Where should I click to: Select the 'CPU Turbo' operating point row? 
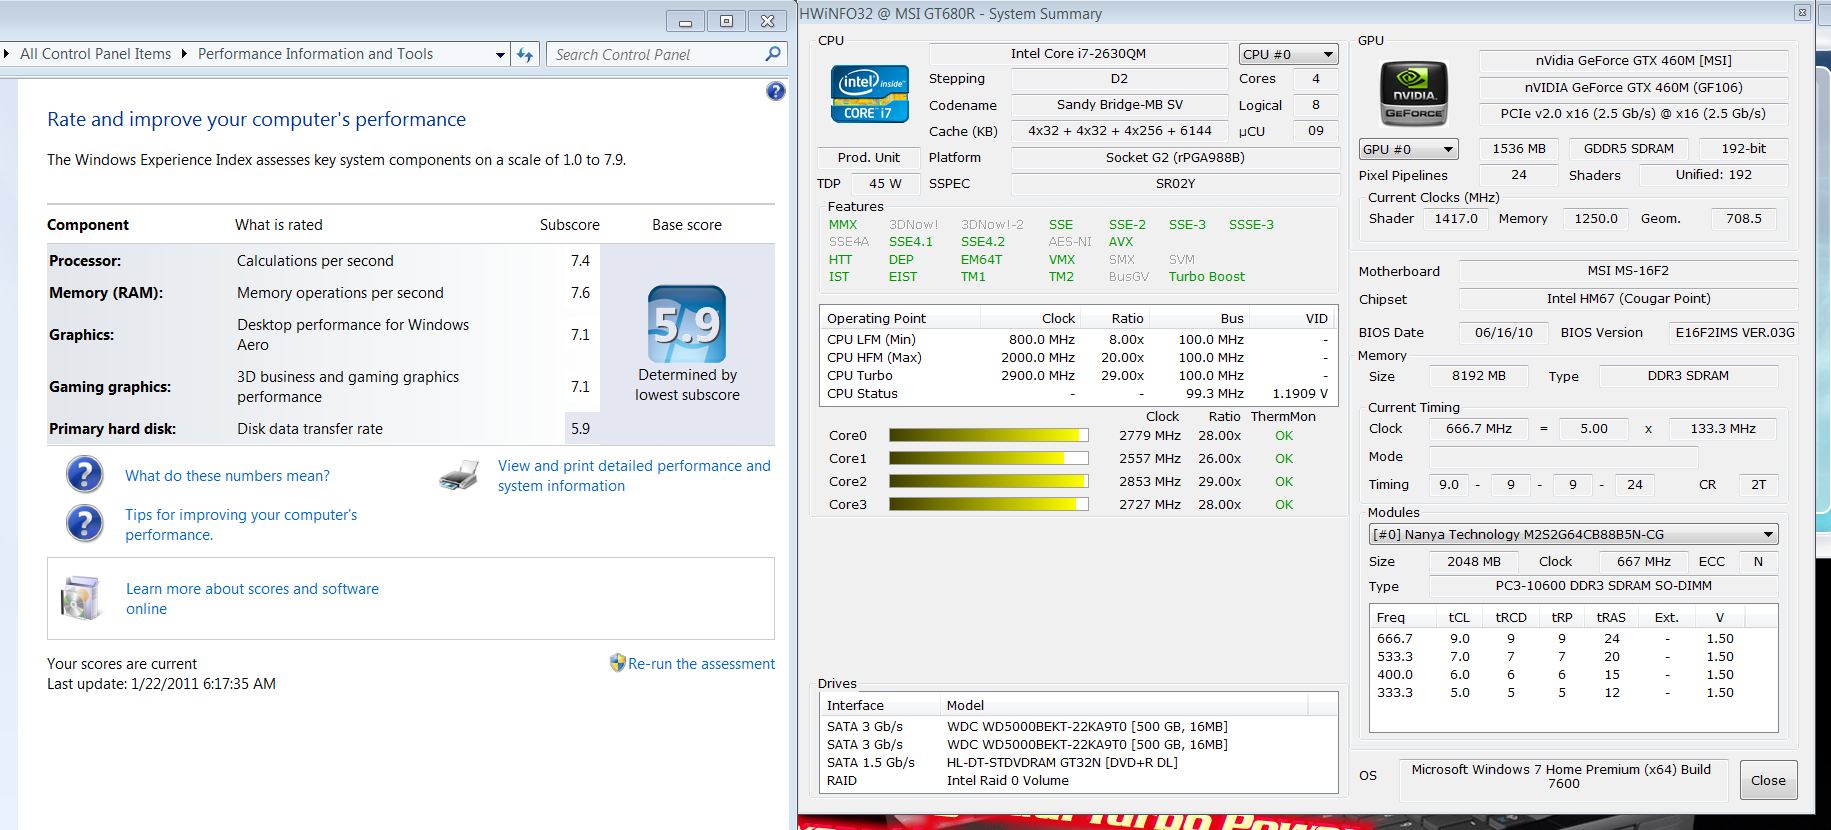point(1078,375)
